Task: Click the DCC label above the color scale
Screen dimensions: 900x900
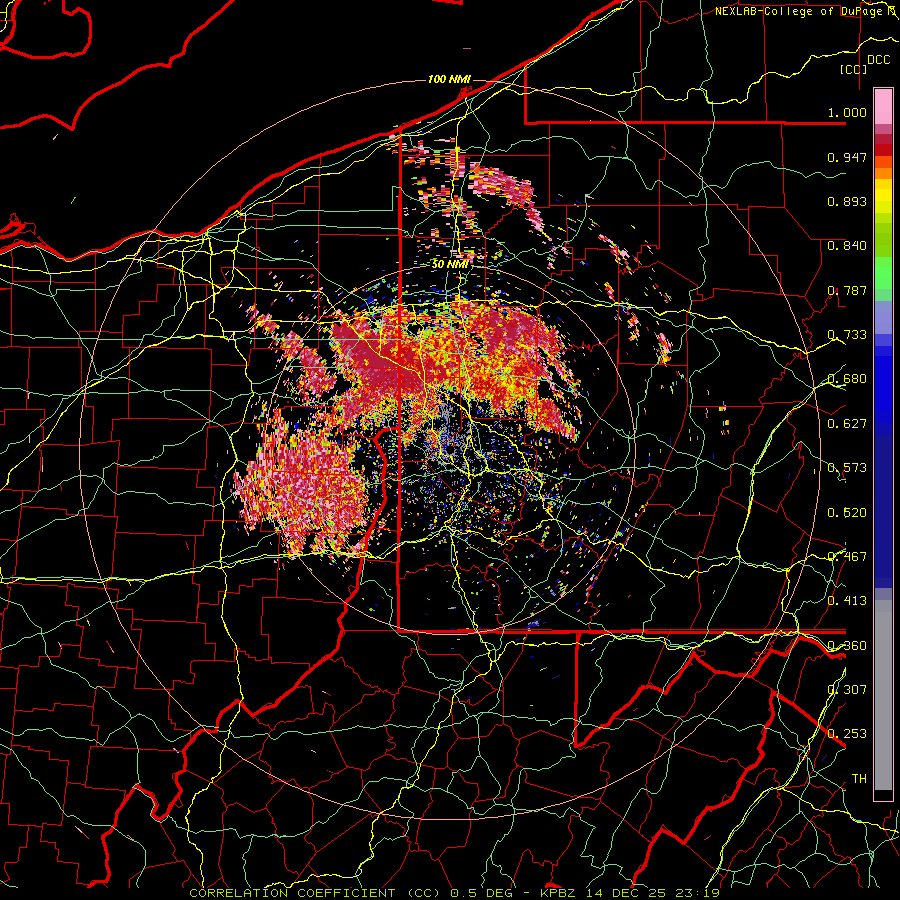Action: [x=878, y=60]
